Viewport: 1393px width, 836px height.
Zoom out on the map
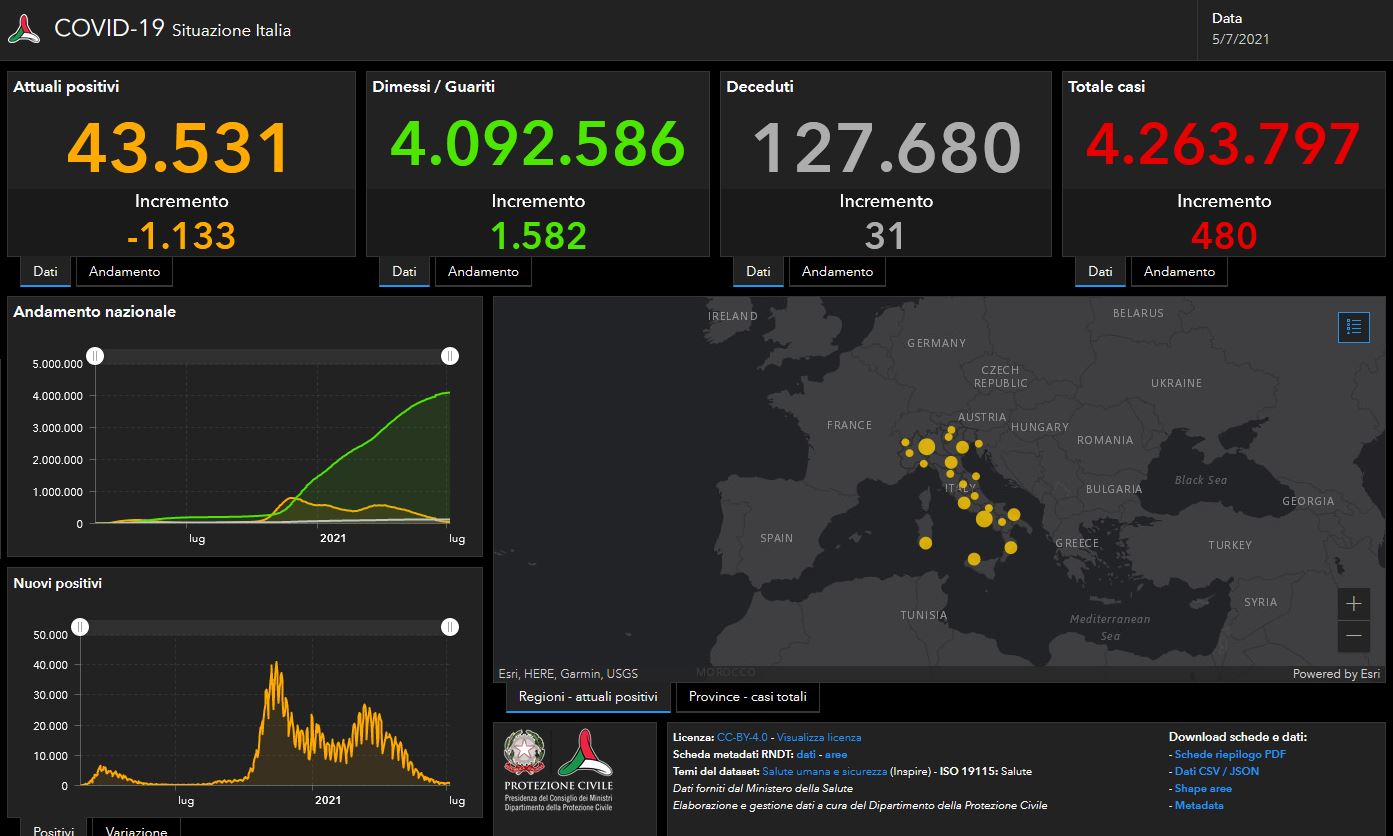tap(1353, 636)
